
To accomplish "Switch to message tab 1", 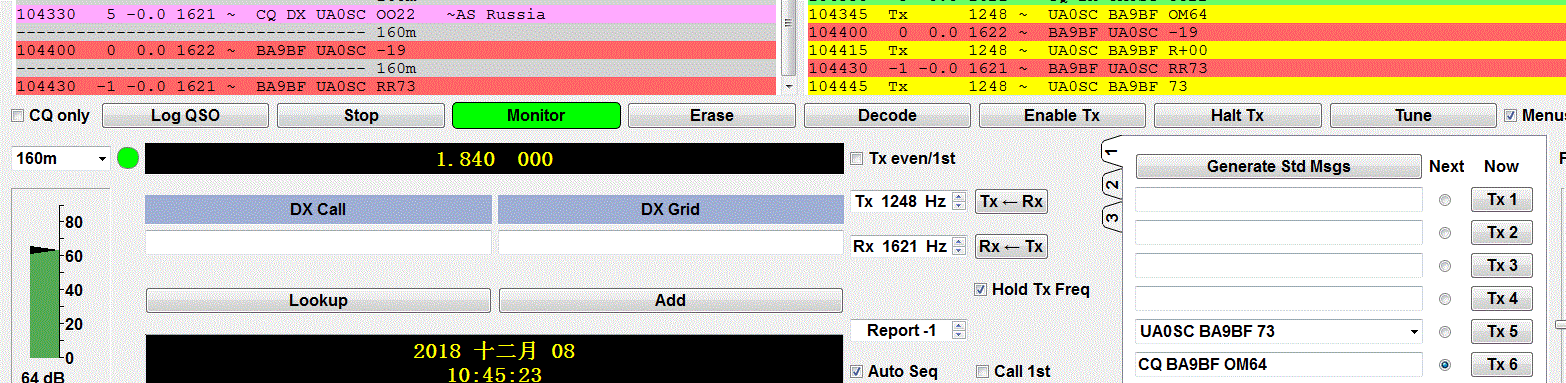I will (1111, 152).
